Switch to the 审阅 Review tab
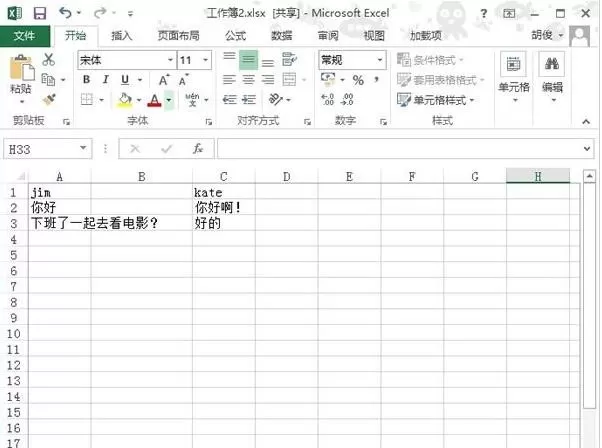The width and height of the screenshot is (602, 448). click(328, 36)
